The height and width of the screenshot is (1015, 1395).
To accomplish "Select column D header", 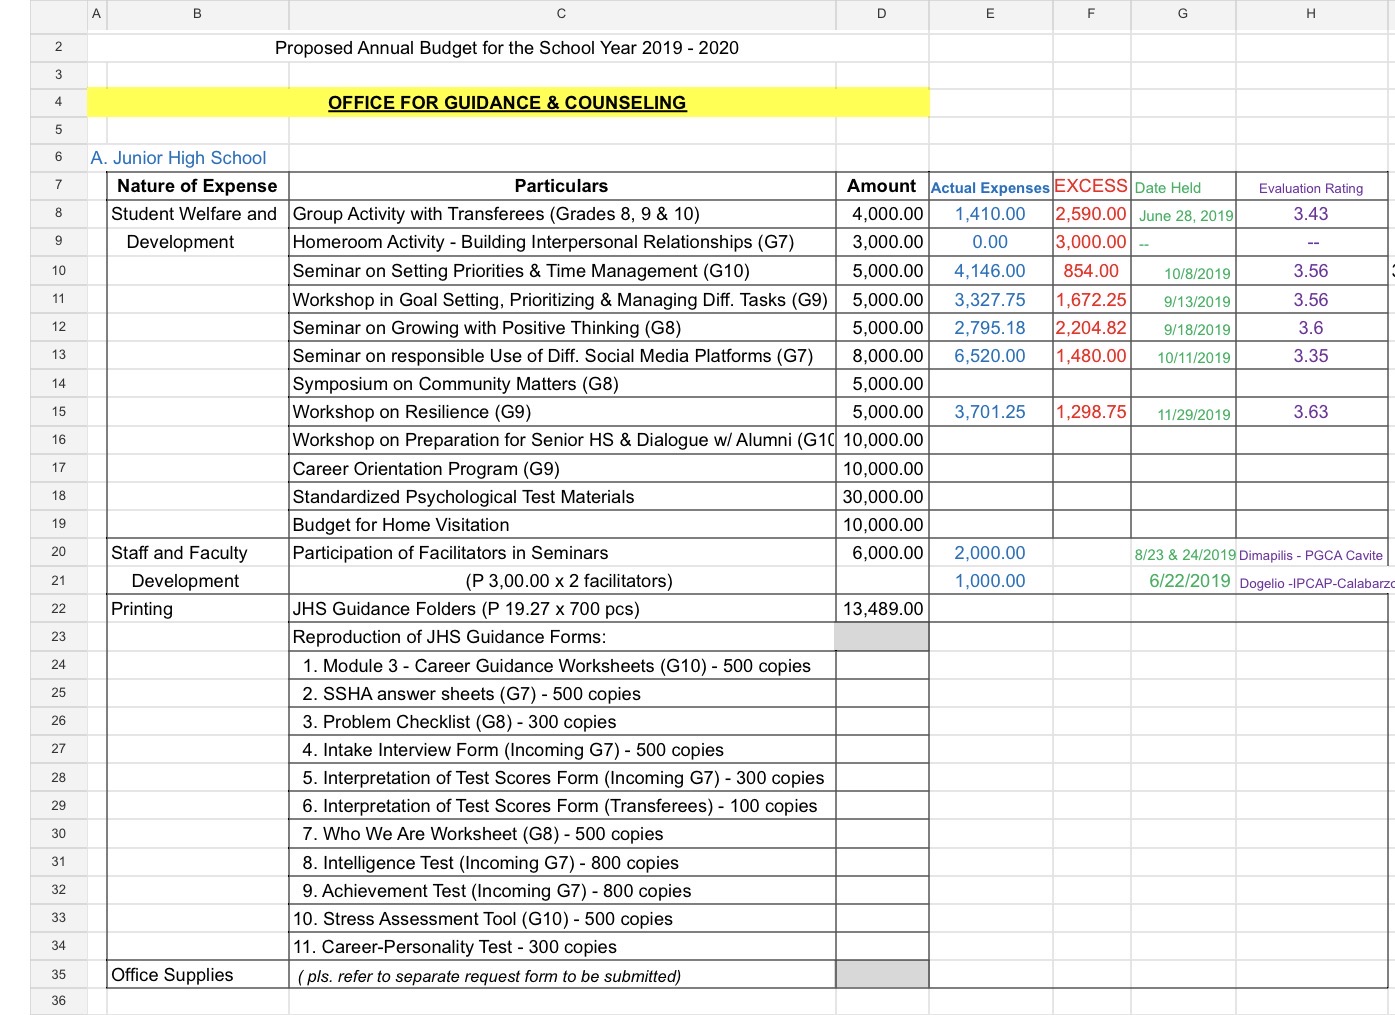I will [x=882, y=14].
